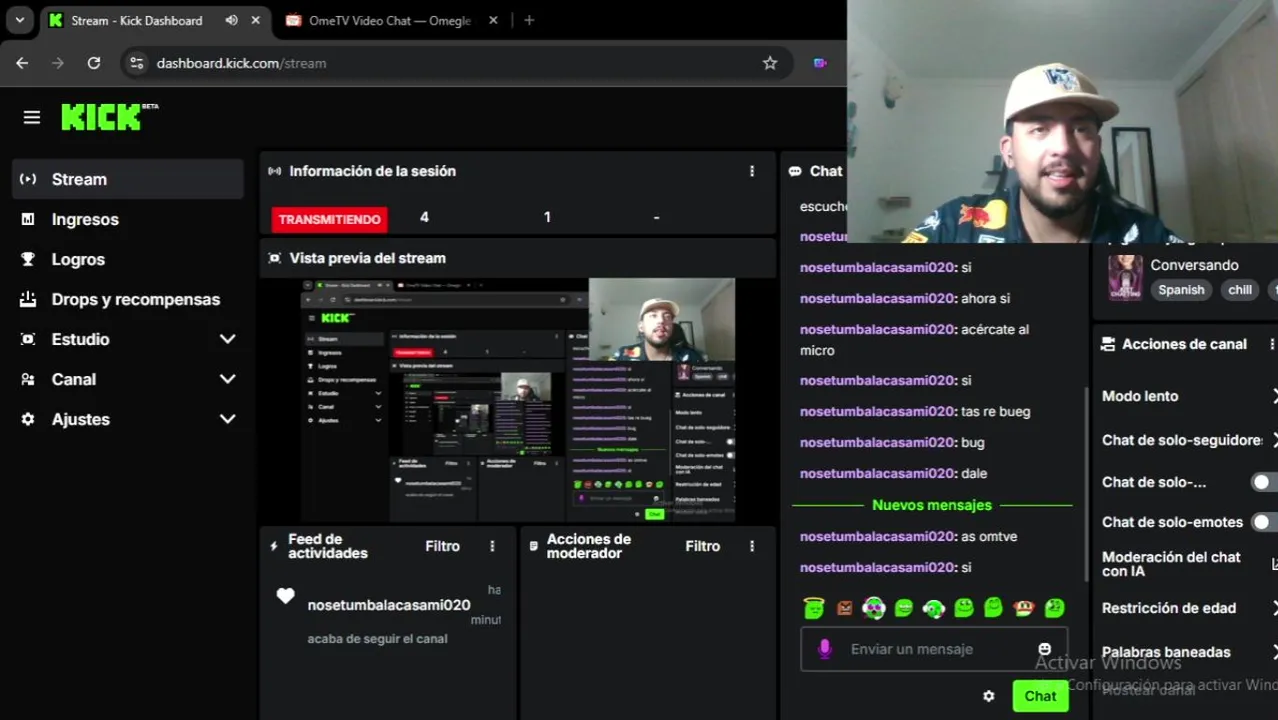Expand the Canal section chevron
The image size is (1278, 720).
228,379
